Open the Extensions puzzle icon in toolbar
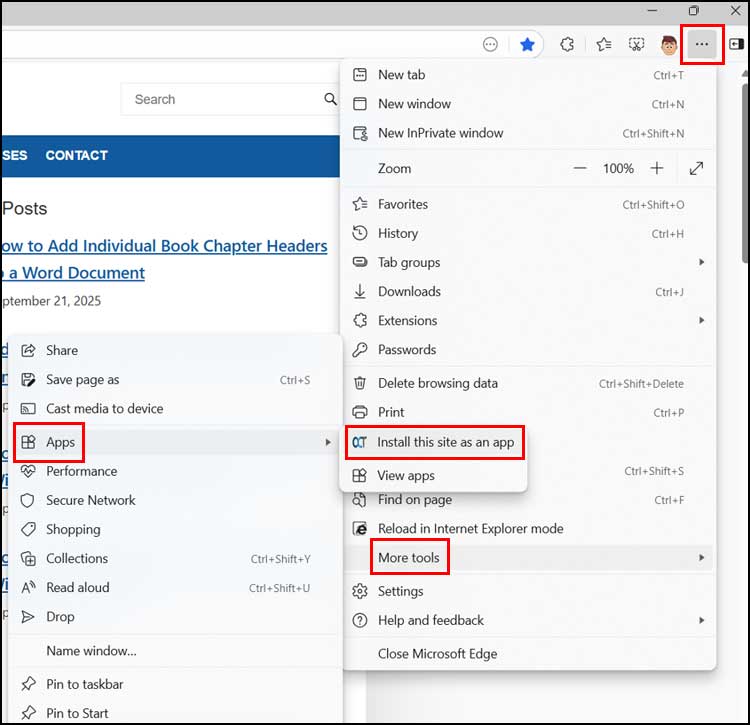The image size is (750, 725). [567, 44]
